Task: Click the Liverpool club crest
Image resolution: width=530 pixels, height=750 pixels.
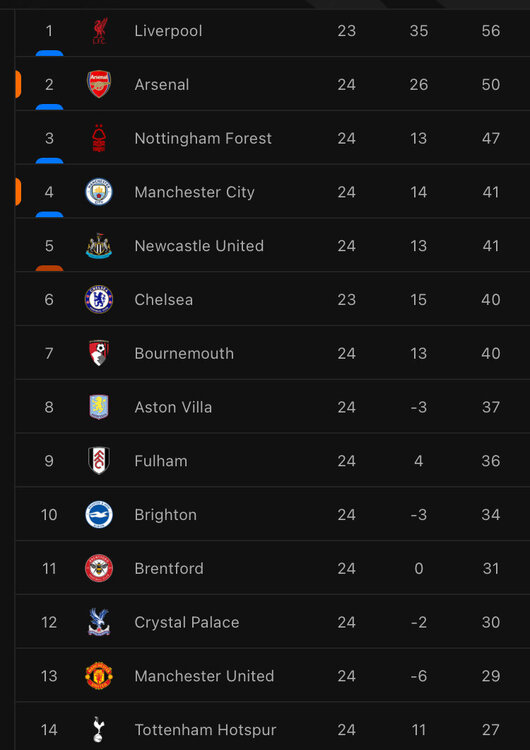Action: (x=99, y=31)
